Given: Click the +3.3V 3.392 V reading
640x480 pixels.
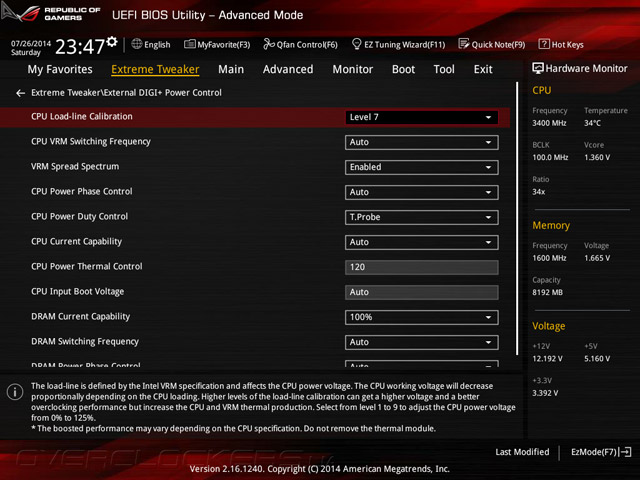Looking at the screenshot, I should tap(545, 393).
